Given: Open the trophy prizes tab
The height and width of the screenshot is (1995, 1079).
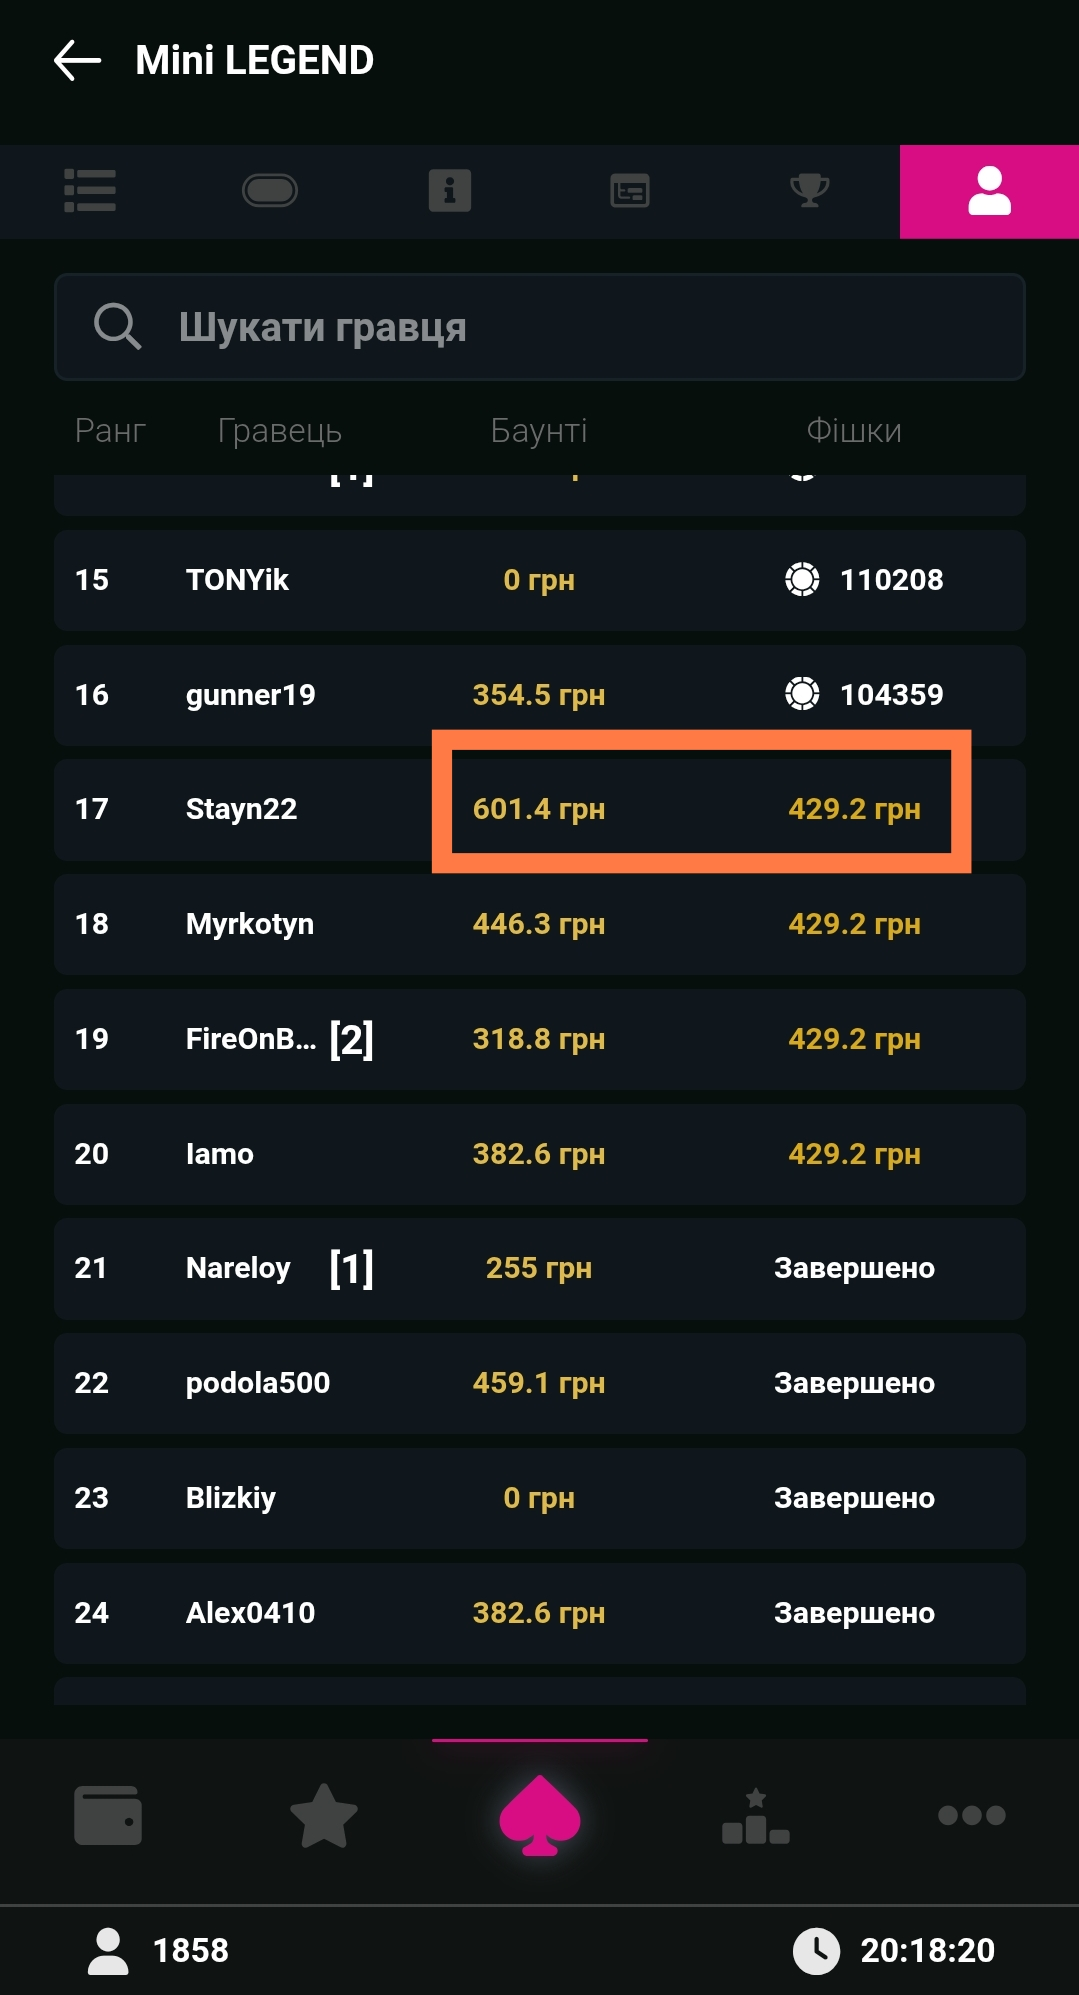Looking at the screenshot, I should [x=809, y=191].
